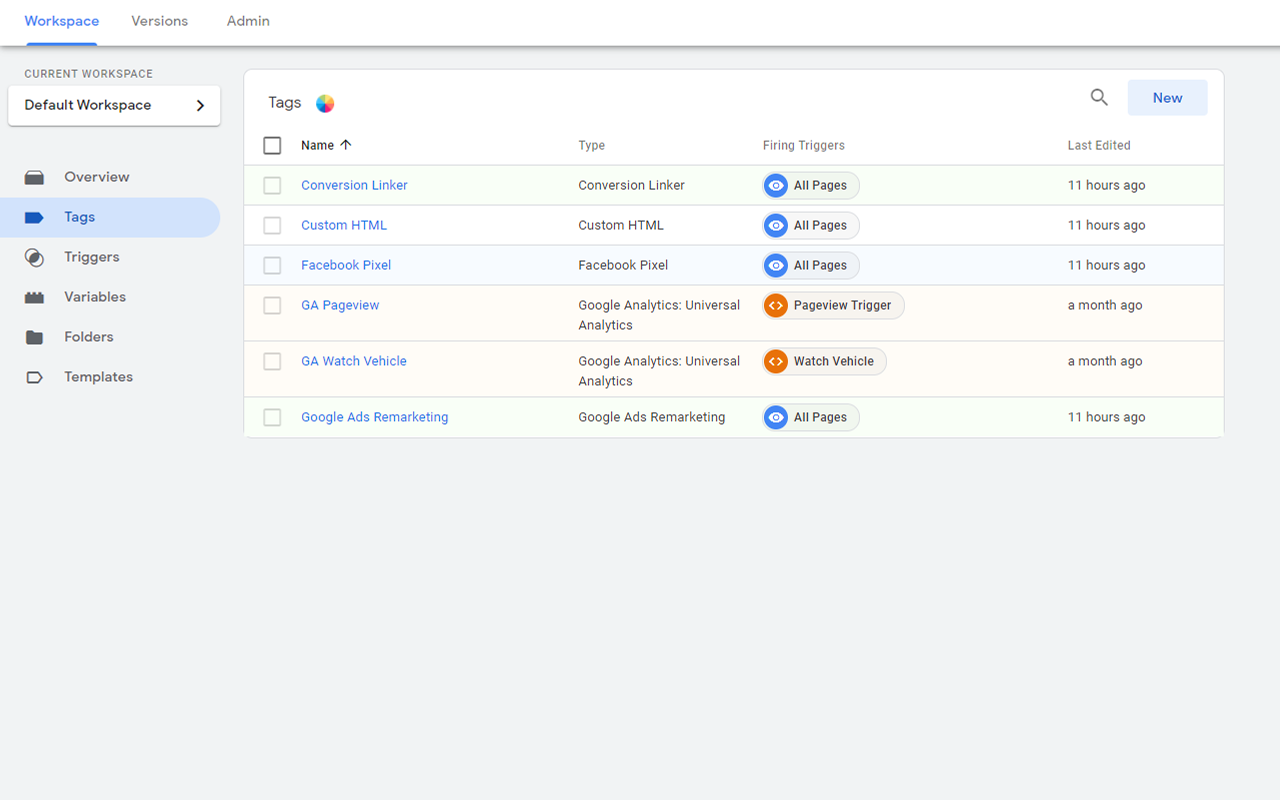Click the sort arrow beside Name header
Image resolution: width=1280 pixels, height=800 pixels.
[x=346, y=145]
